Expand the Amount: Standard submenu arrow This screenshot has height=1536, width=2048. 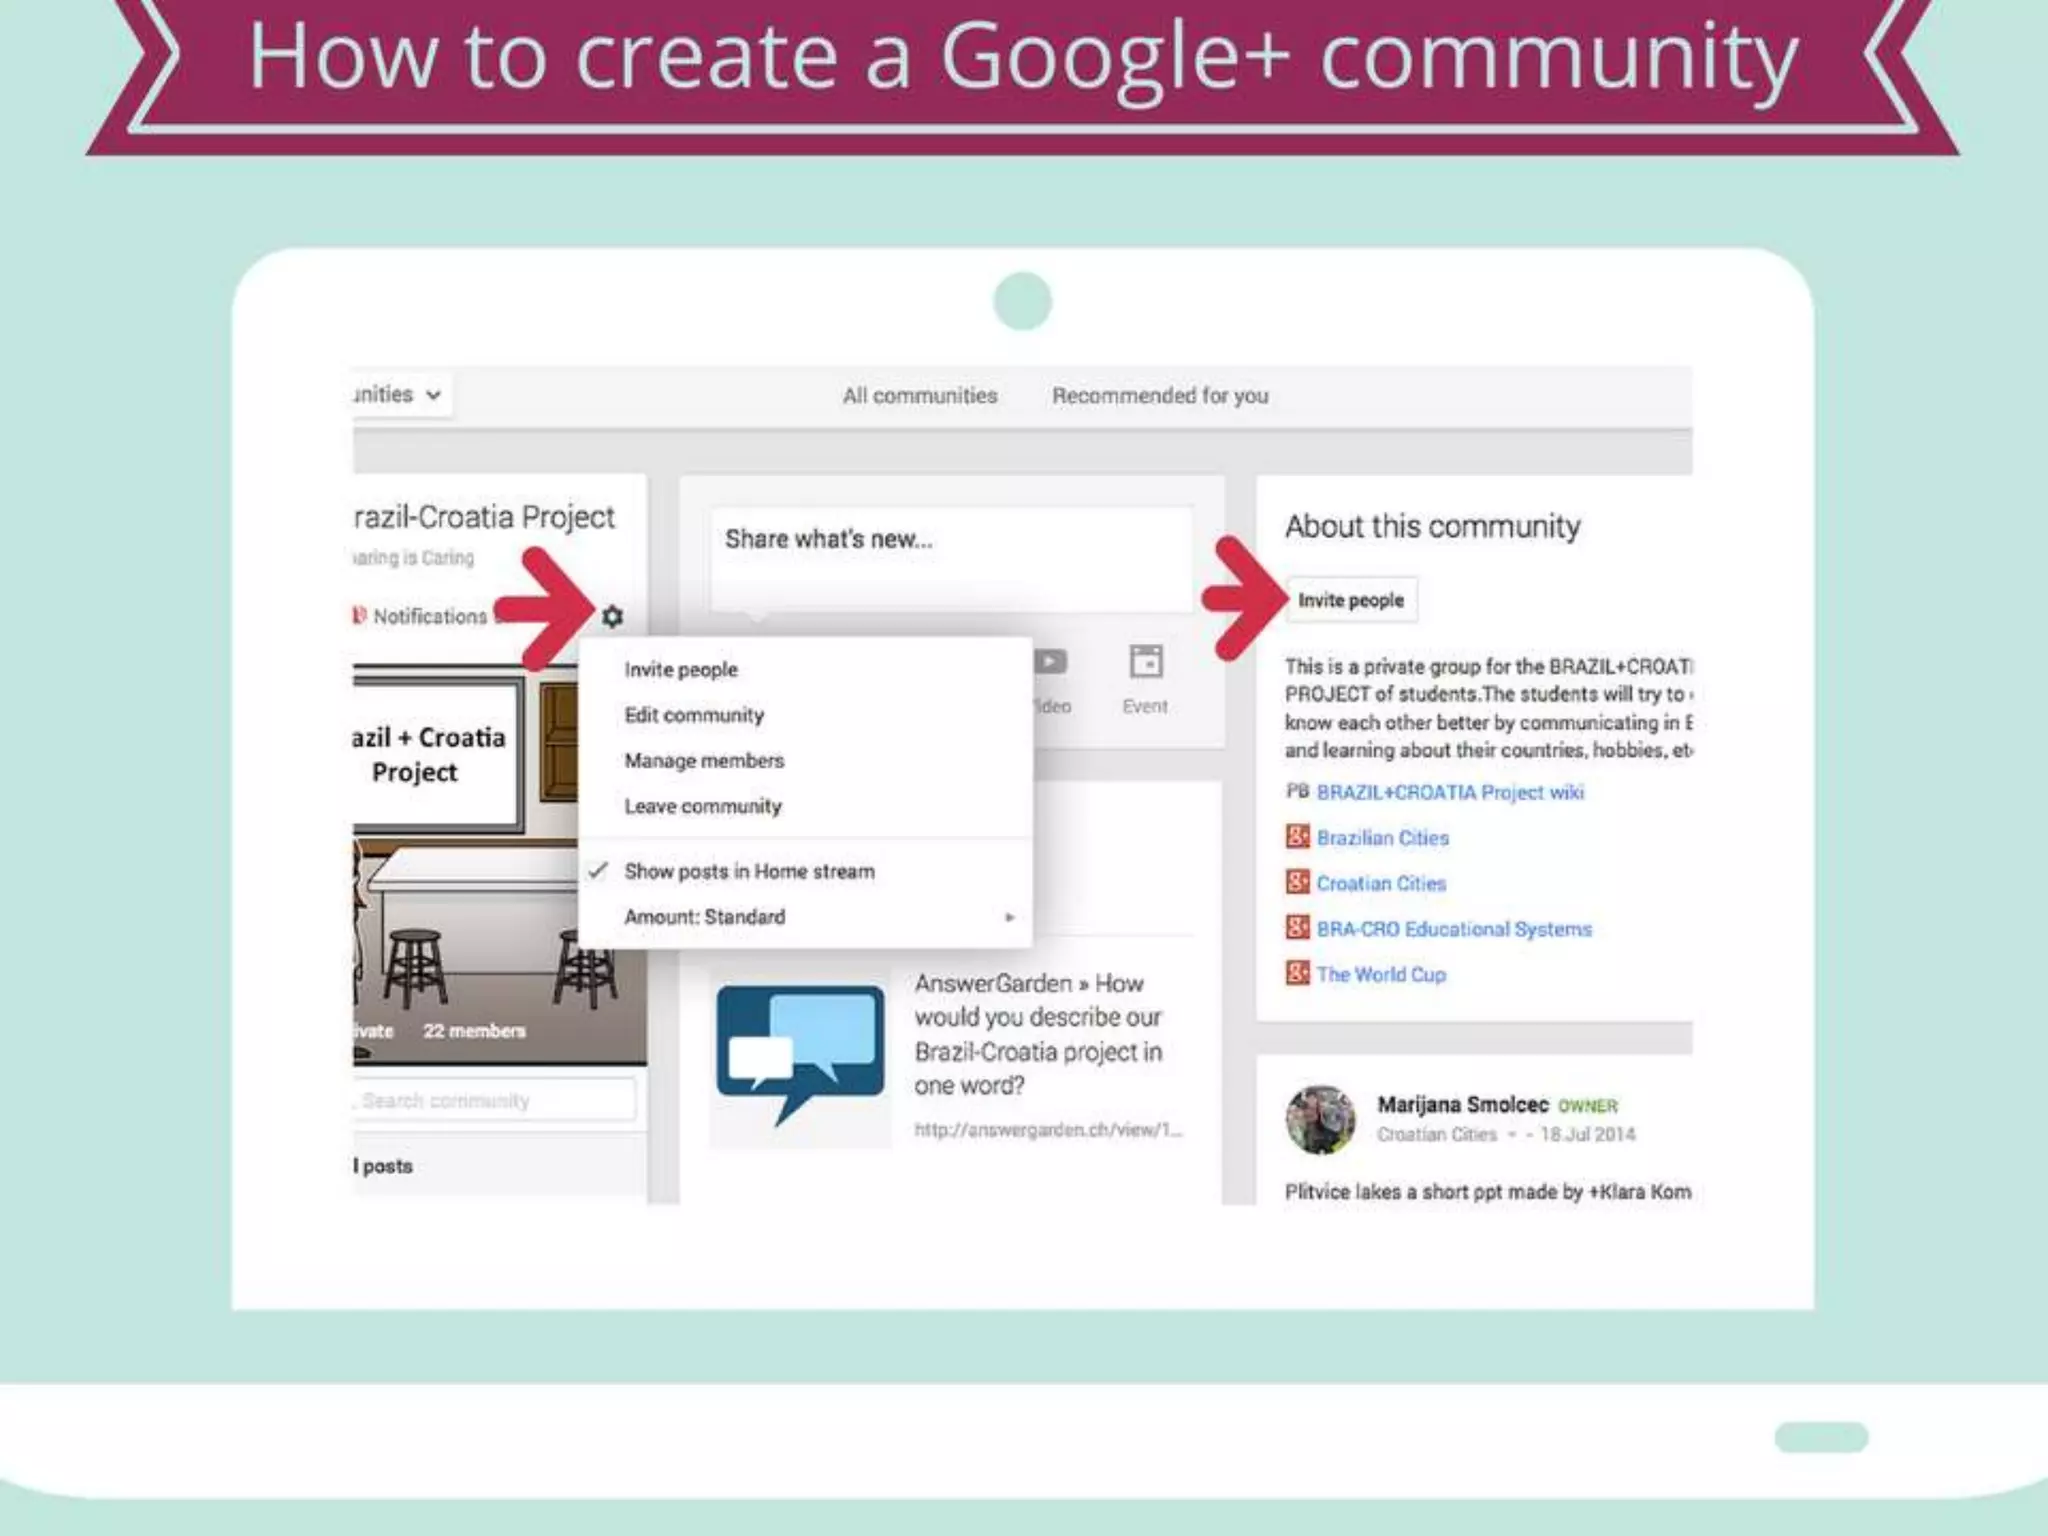(x=1009, y=917)
